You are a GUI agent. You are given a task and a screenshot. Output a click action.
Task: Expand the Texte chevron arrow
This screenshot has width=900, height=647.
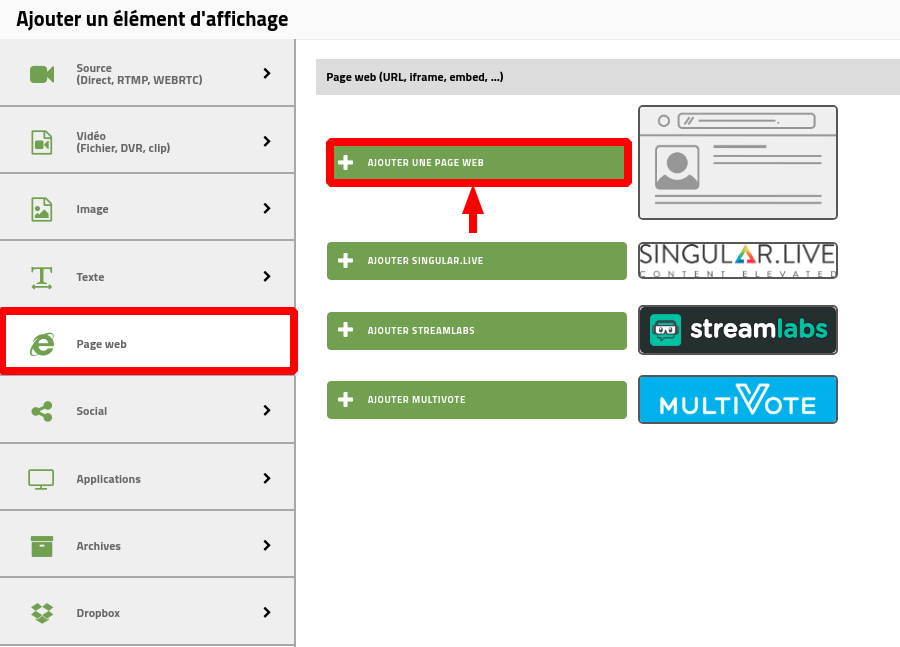click(x=267, y=277)
